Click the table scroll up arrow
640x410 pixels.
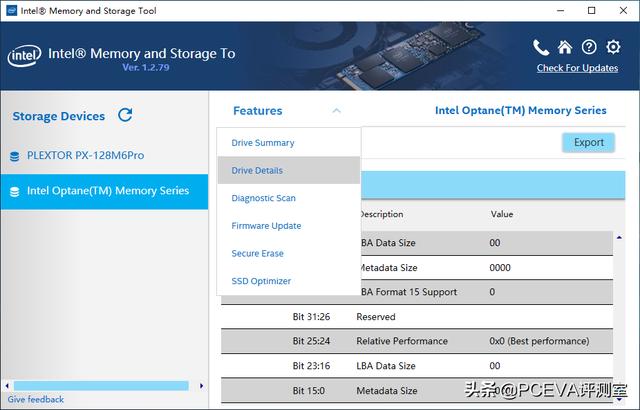pos(619,237)
